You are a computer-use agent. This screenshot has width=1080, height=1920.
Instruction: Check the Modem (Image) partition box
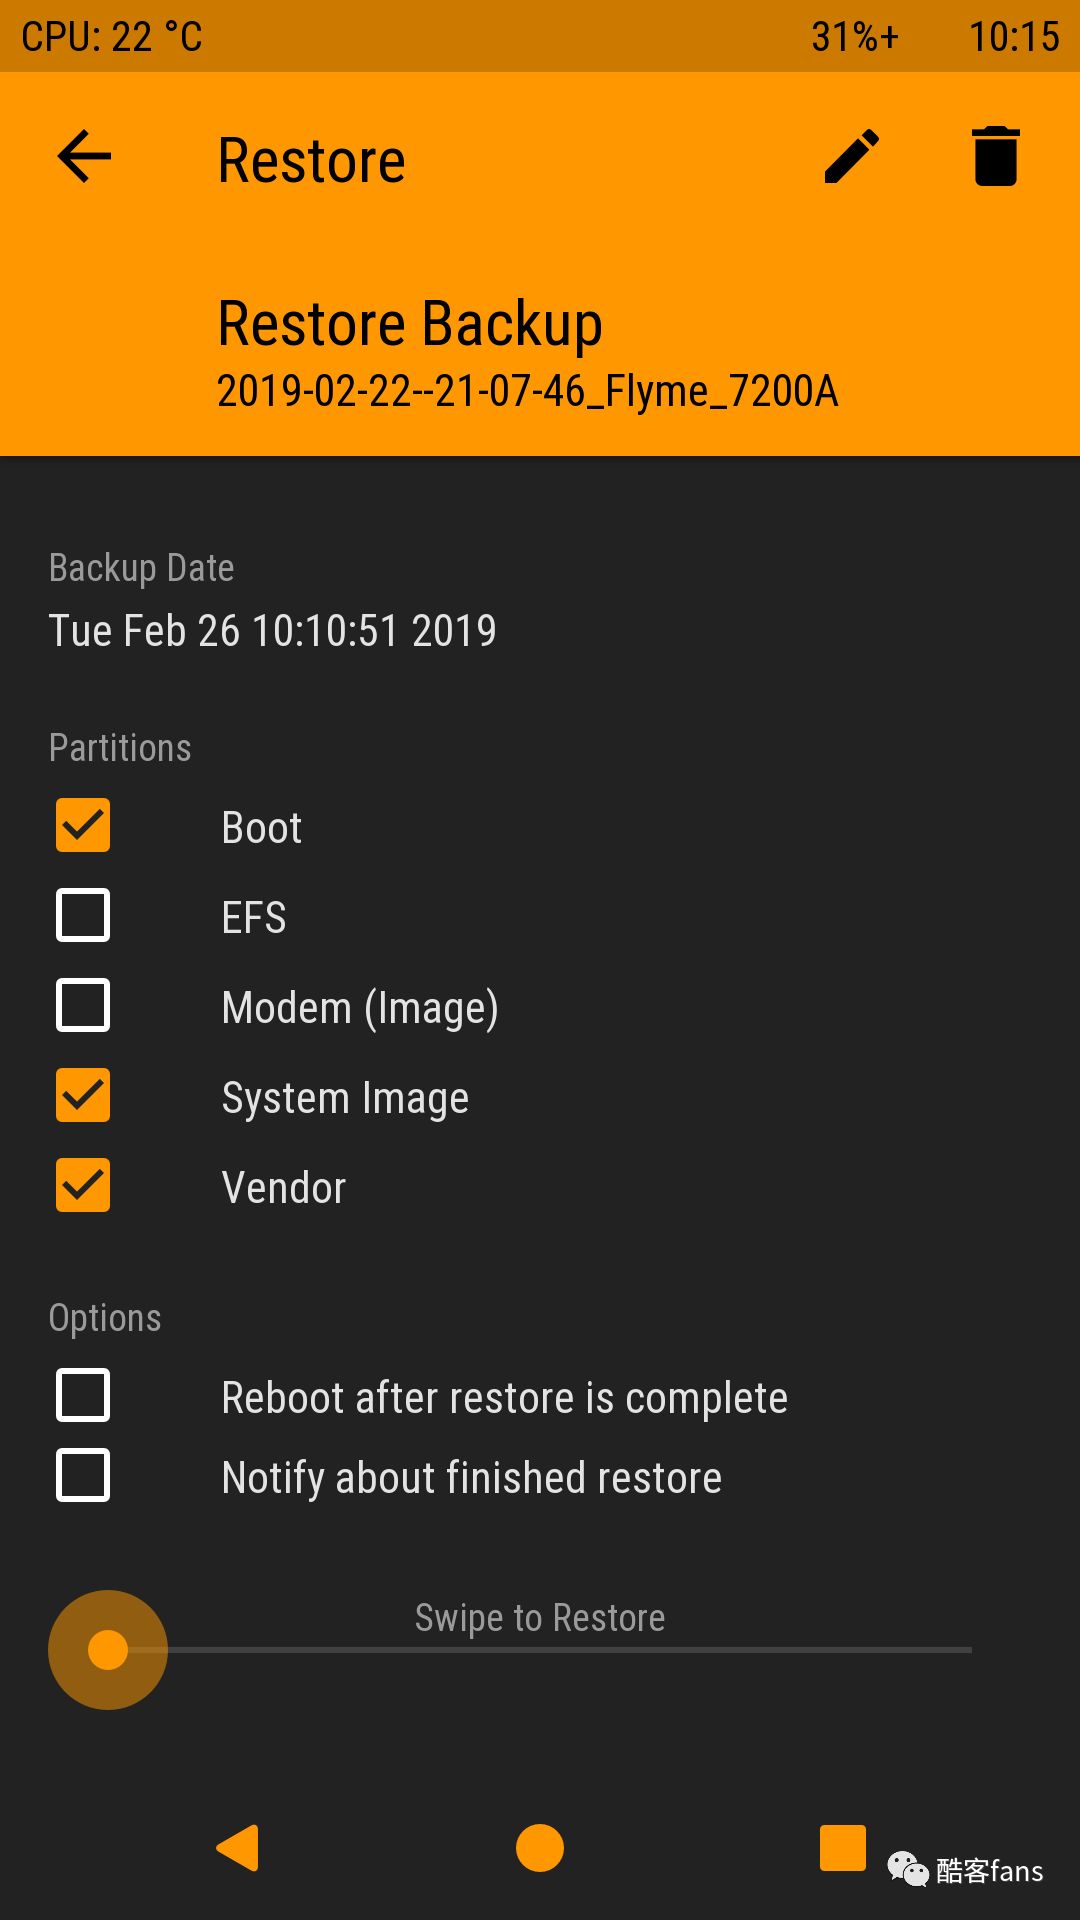[83, 1006]
